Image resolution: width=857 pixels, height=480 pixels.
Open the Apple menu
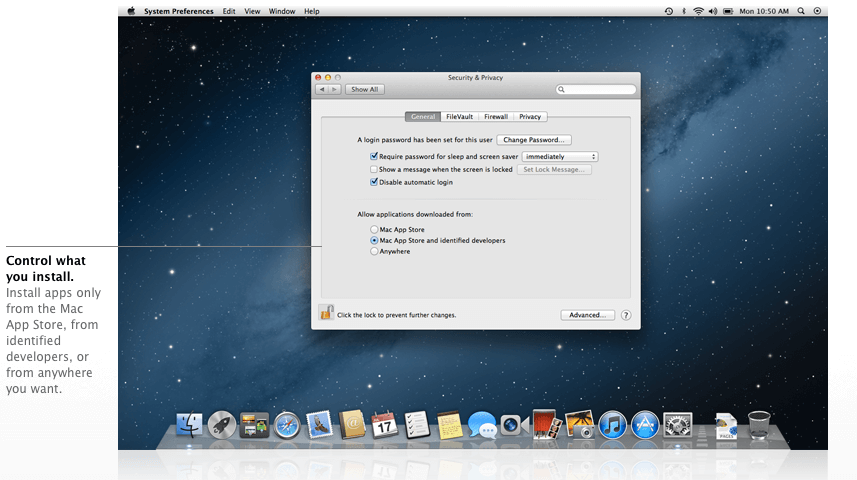coord(131,11)
